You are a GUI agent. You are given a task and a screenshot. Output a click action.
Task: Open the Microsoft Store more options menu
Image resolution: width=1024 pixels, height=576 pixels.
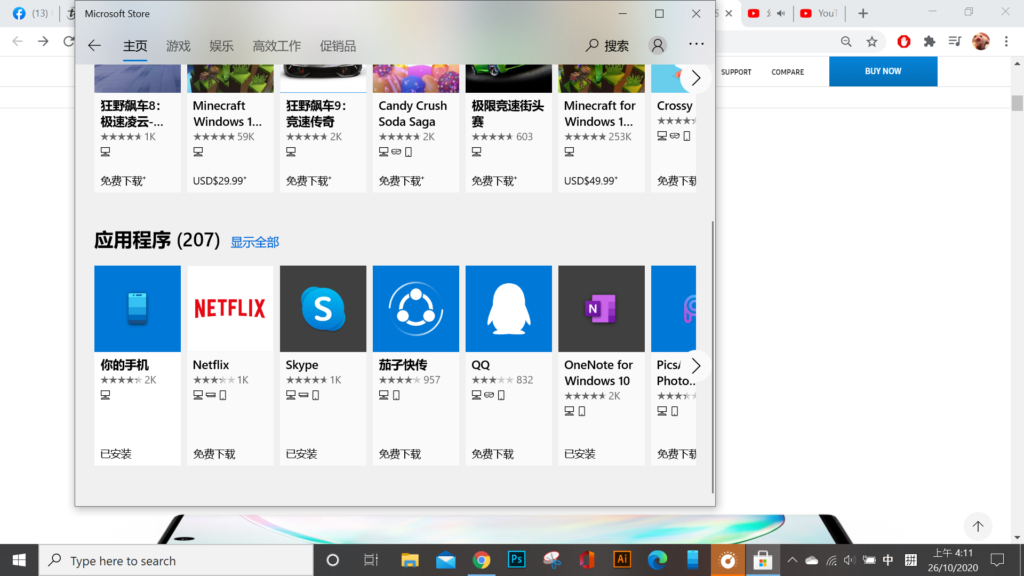(x=696, y=44)
